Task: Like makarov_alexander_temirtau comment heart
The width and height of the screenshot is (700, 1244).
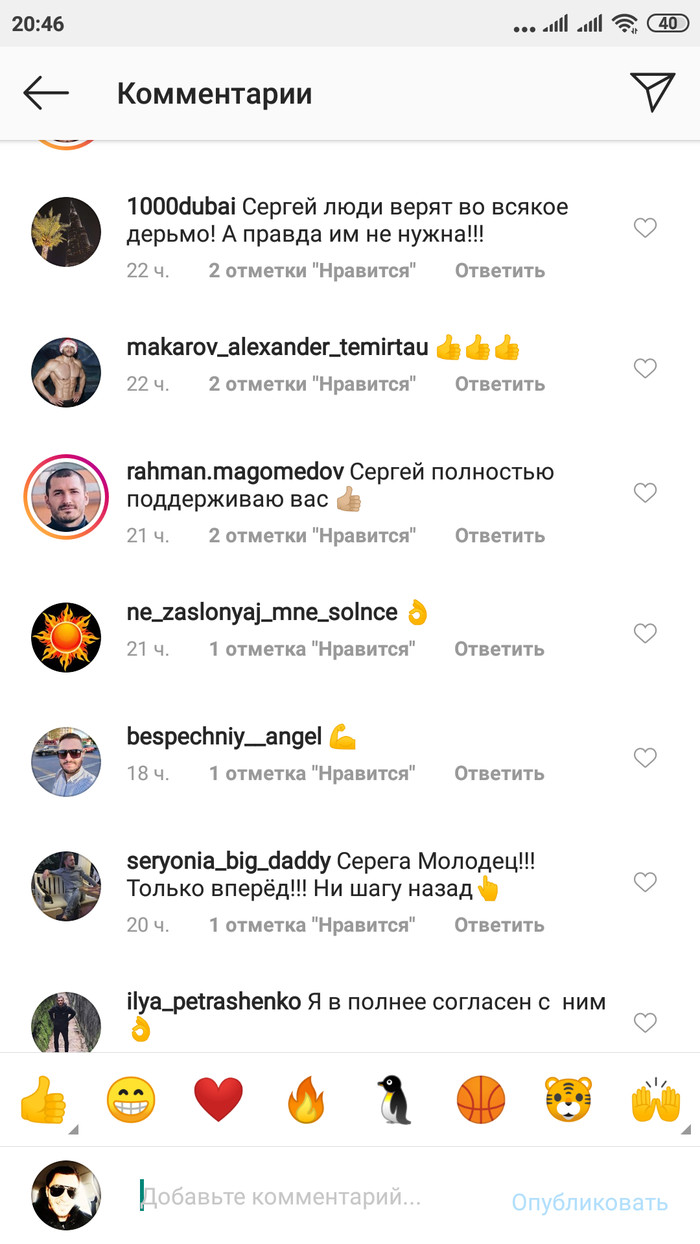Action: coord(645,368)
